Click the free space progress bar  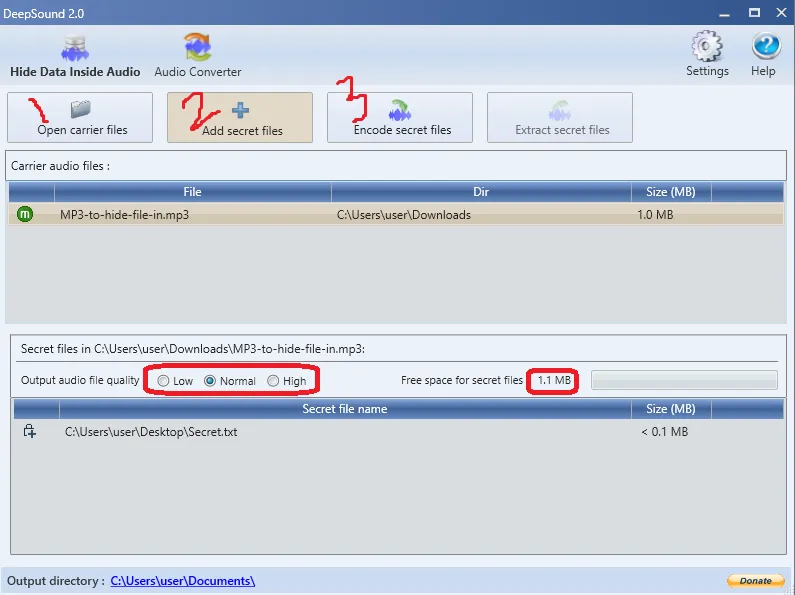coord(684,380)
